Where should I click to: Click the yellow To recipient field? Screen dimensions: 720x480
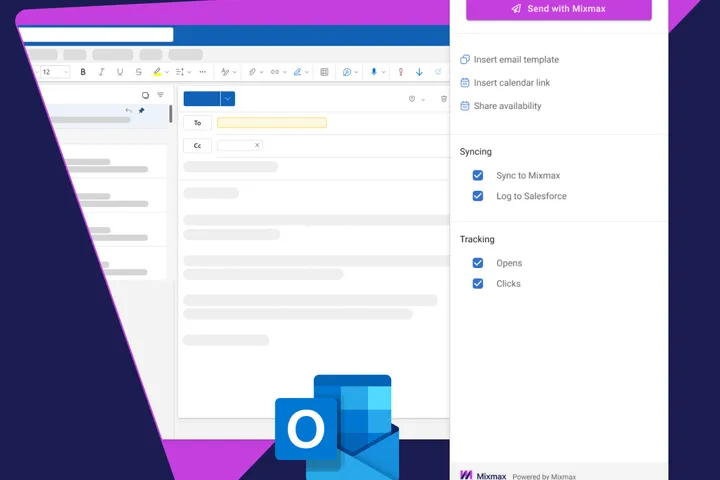[x=272, y=123]
